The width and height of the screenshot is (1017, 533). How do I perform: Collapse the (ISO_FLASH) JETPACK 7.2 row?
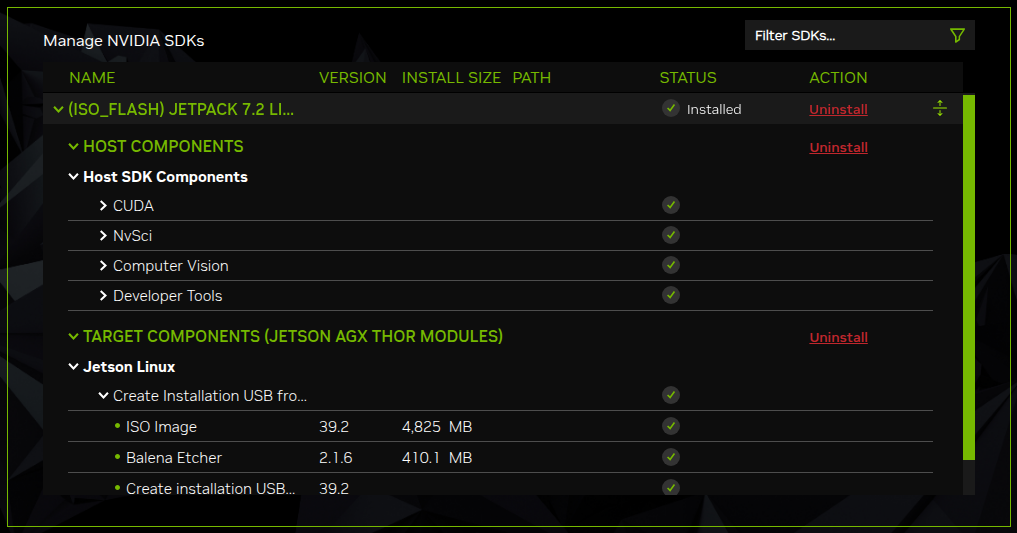58,110
